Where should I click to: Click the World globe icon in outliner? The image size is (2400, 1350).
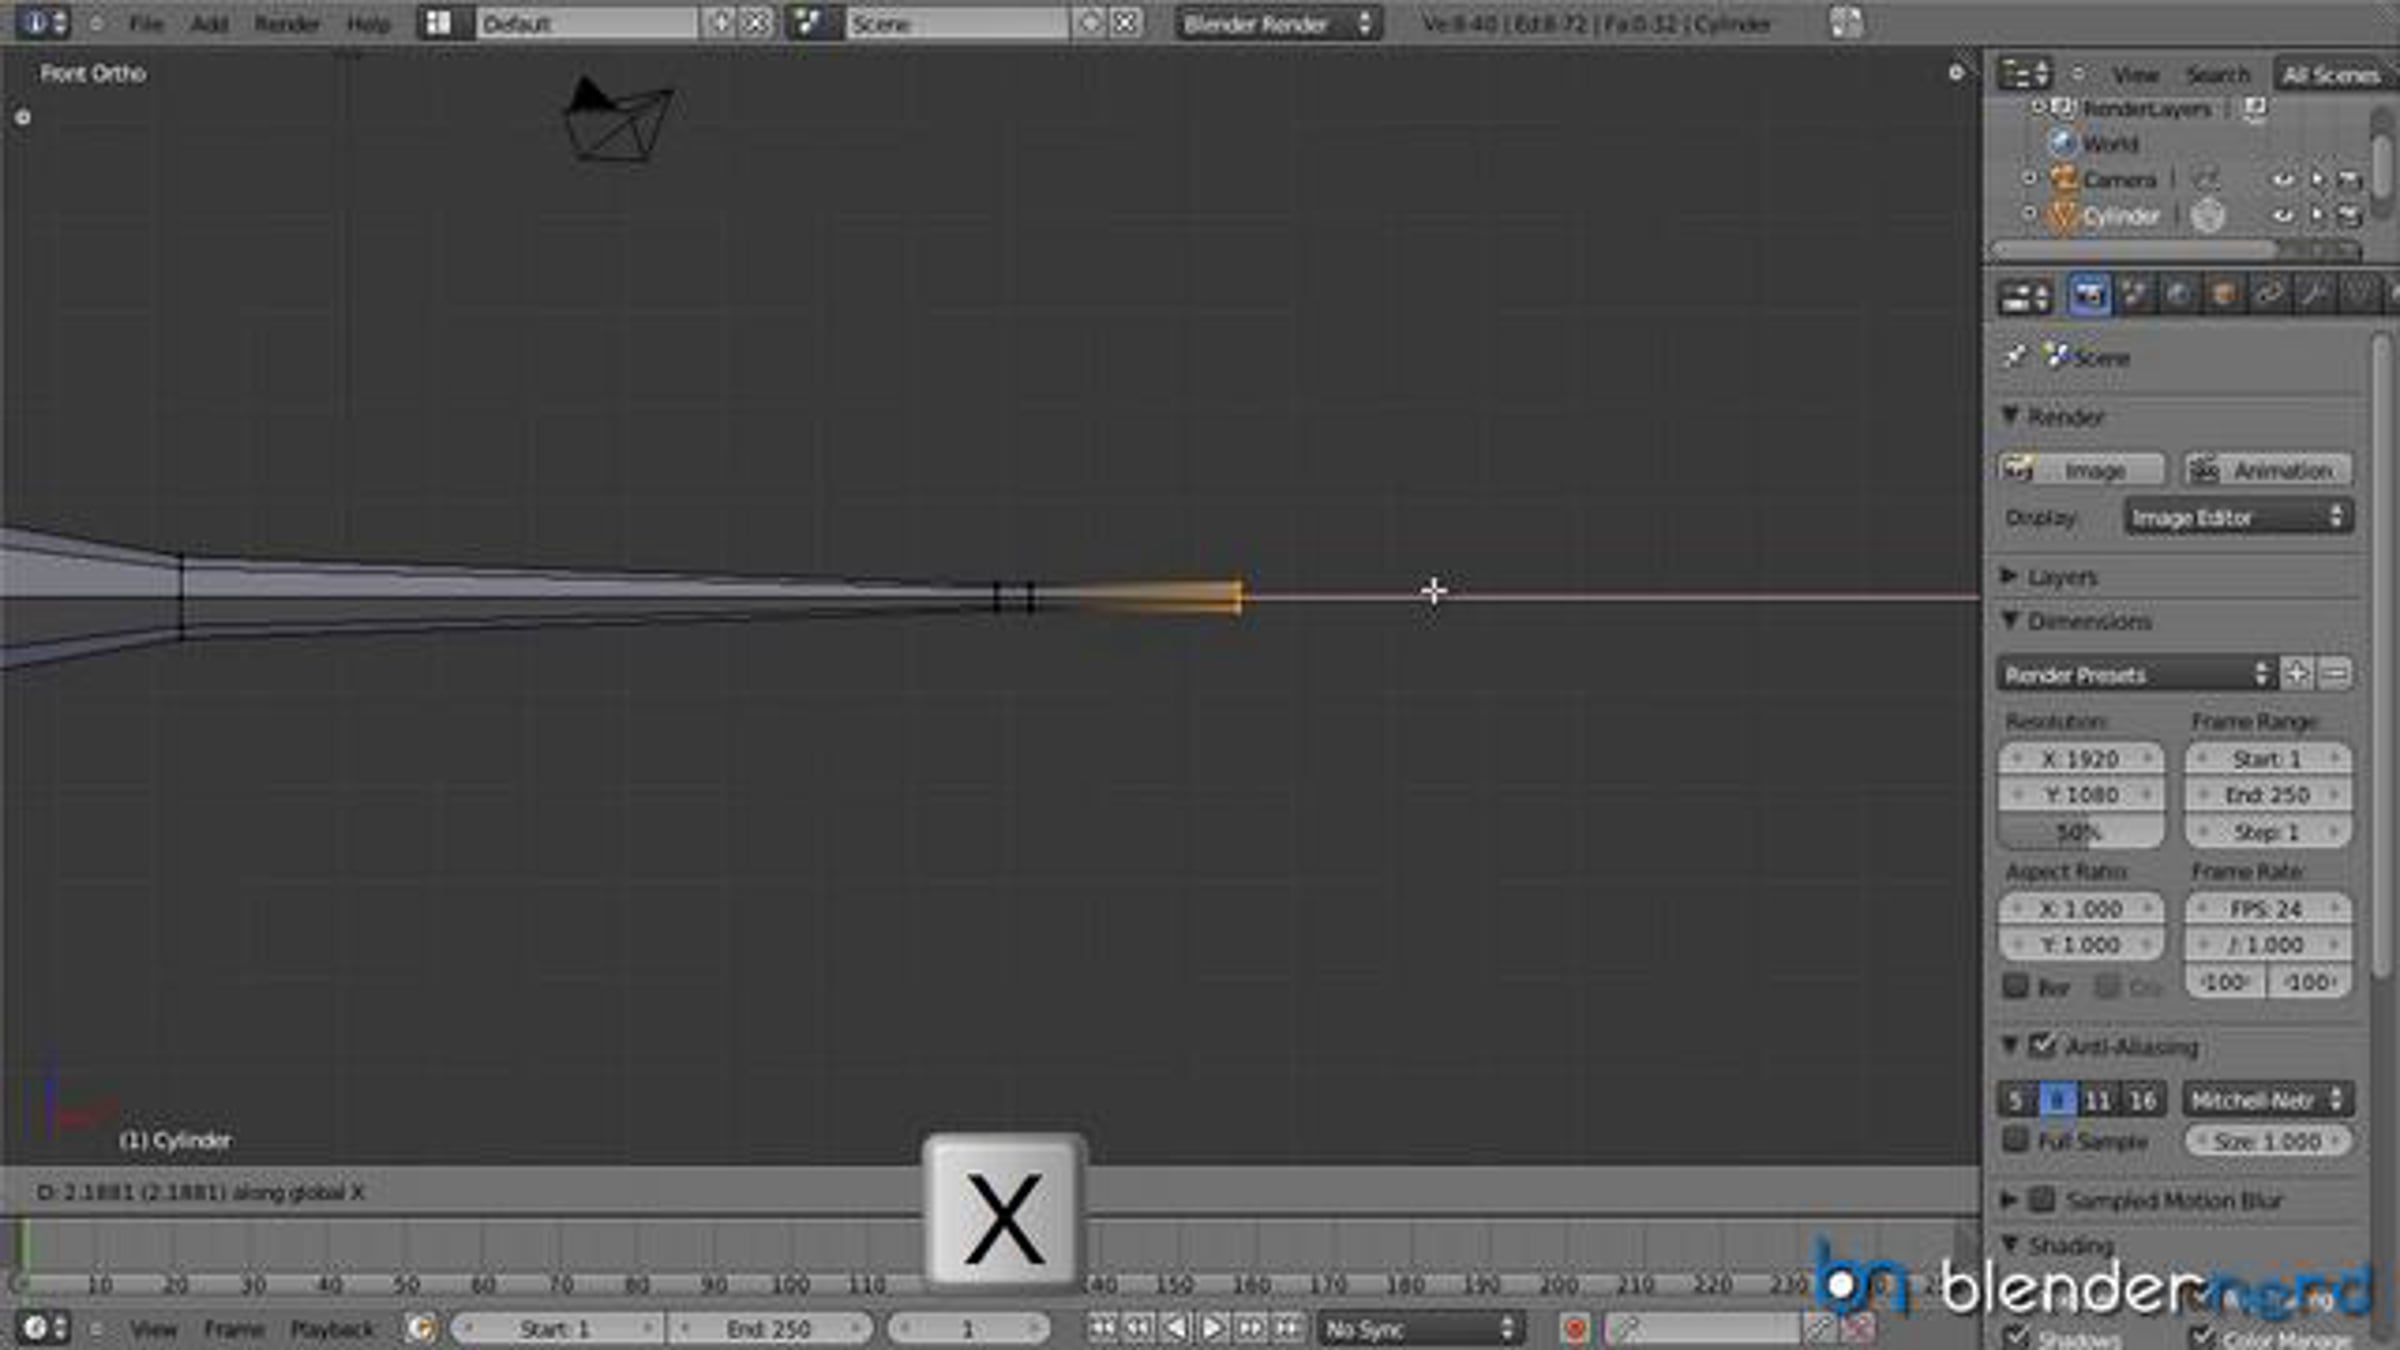point(2062,143)
